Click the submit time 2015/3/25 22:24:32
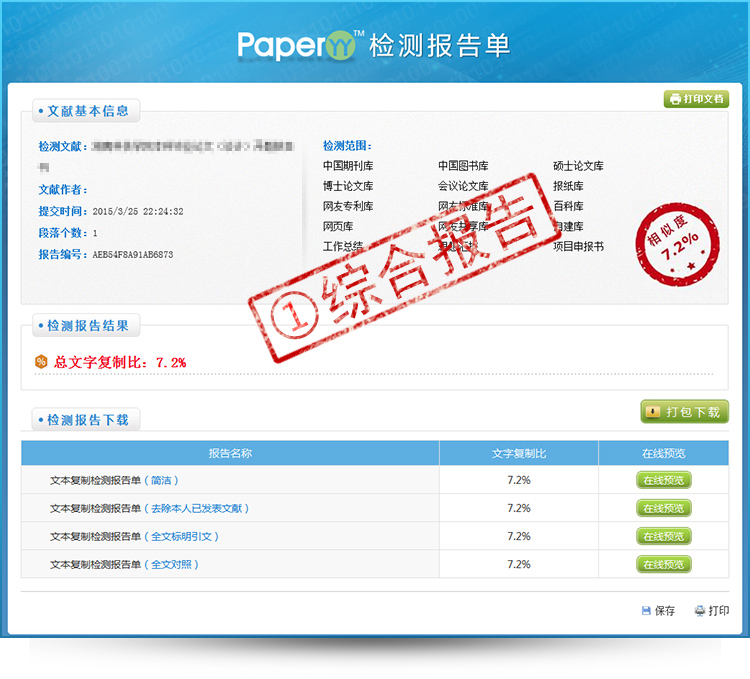 pyautogui.click(x=138, y=211)
